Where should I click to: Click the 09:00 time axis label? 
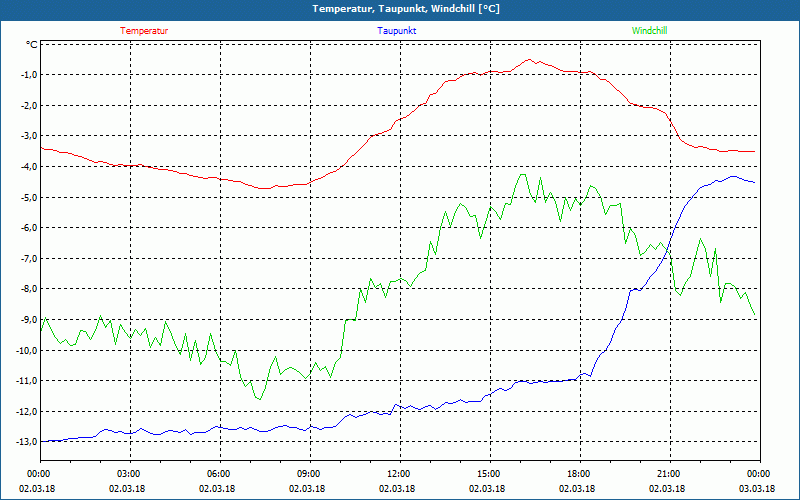point(308,474)
